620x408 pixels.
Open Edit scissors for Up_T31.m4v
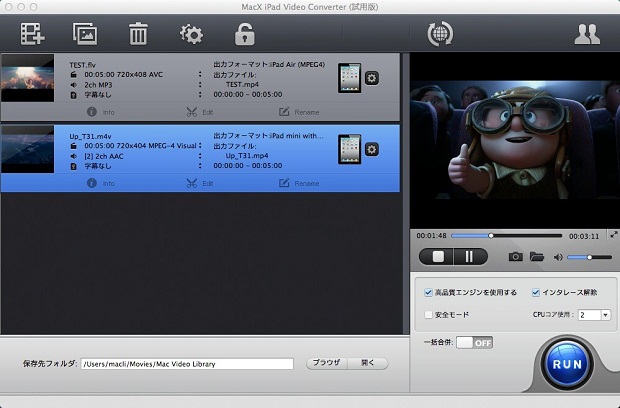[x=200, y=183]
